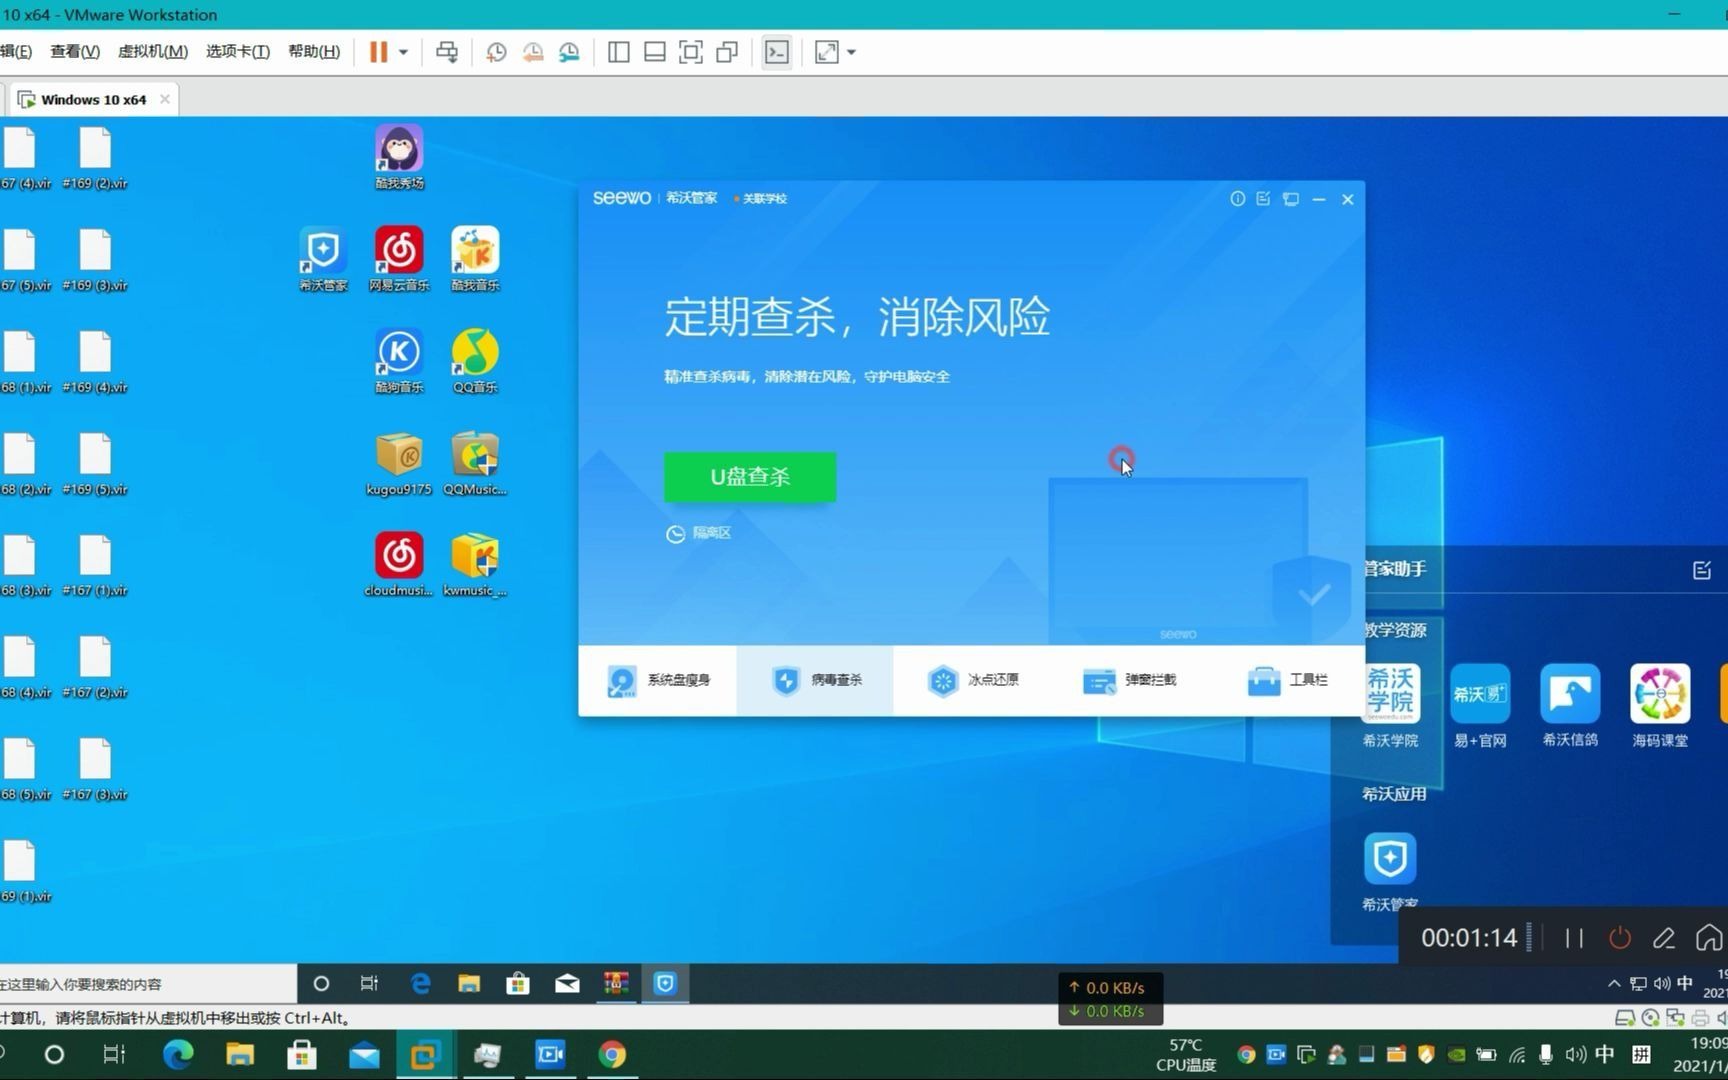Open the feedback icon in Seewo title bar
This screenshot has width=1728, height=1080.
click(x=1264, y=199)
